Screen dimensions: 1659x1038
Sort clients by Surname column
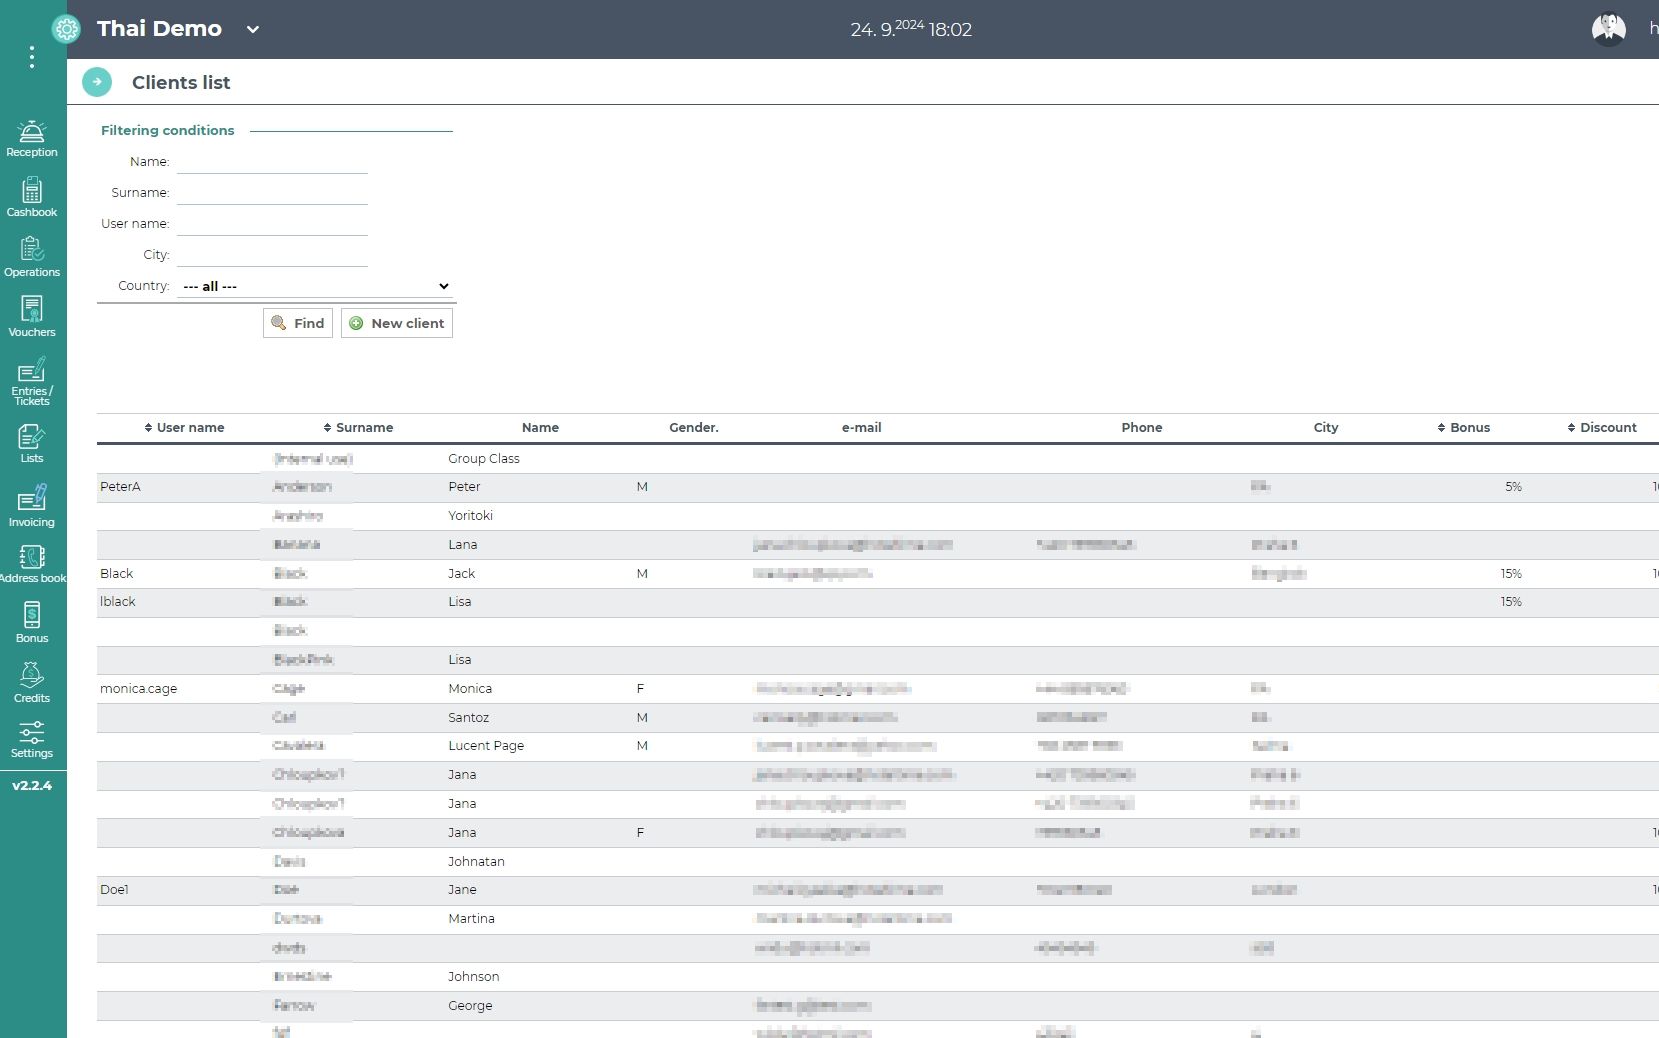(x=358, y=428)
